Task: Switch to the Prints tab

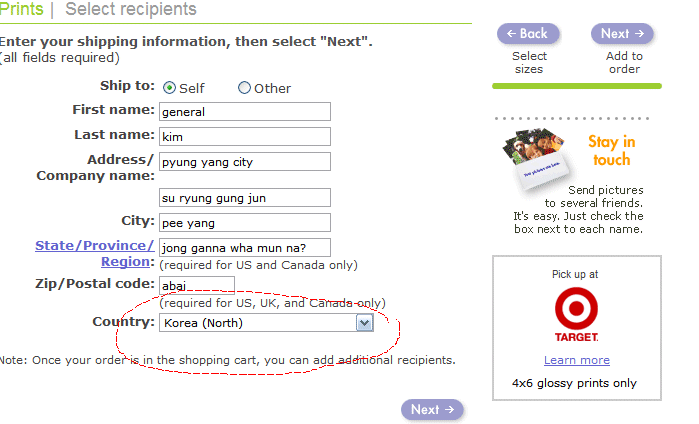Action: click(22, 10)
